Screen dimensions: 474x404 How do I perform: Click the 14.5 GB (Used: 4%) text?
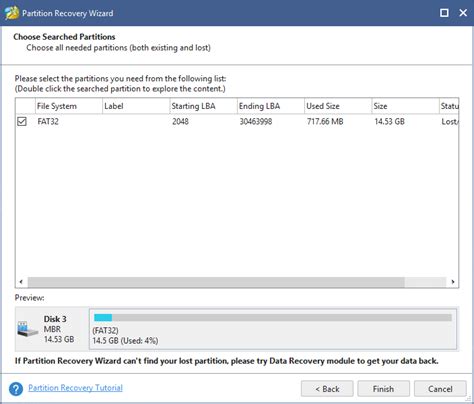(125, 341)
